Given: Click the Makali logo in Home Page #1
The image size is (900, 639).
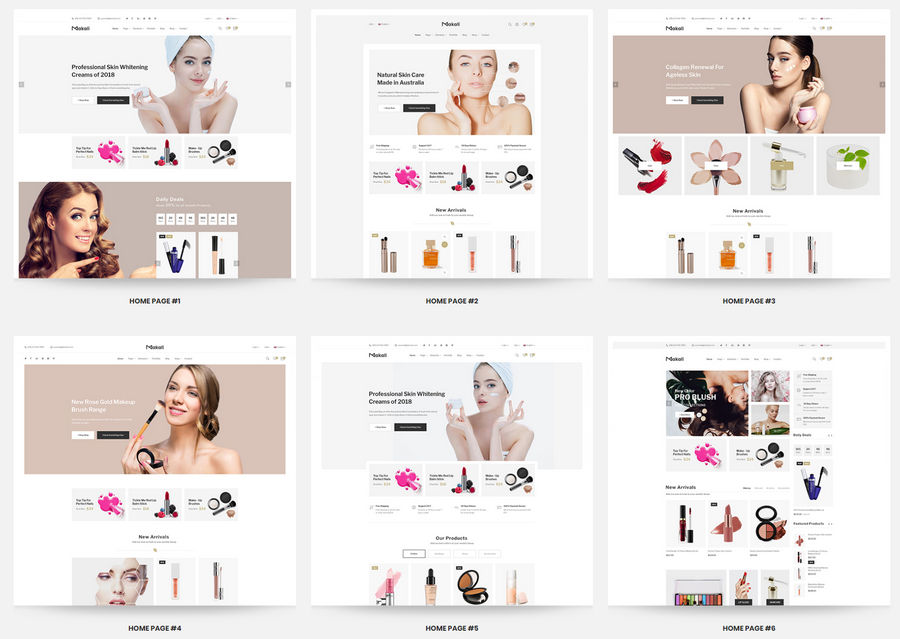Looking at the screenshot, I should pyautogui.click(x=81, y=28).
